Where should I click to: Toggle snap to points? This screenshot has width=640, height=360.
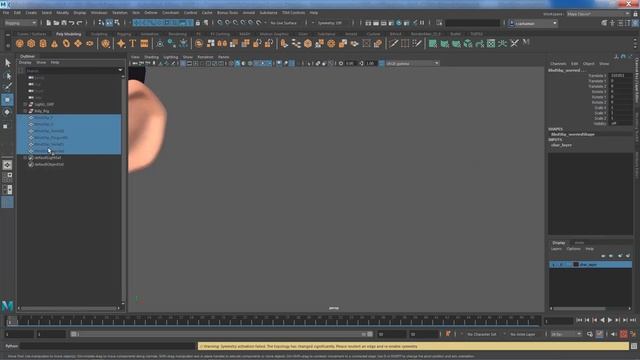tap(236, 23)
